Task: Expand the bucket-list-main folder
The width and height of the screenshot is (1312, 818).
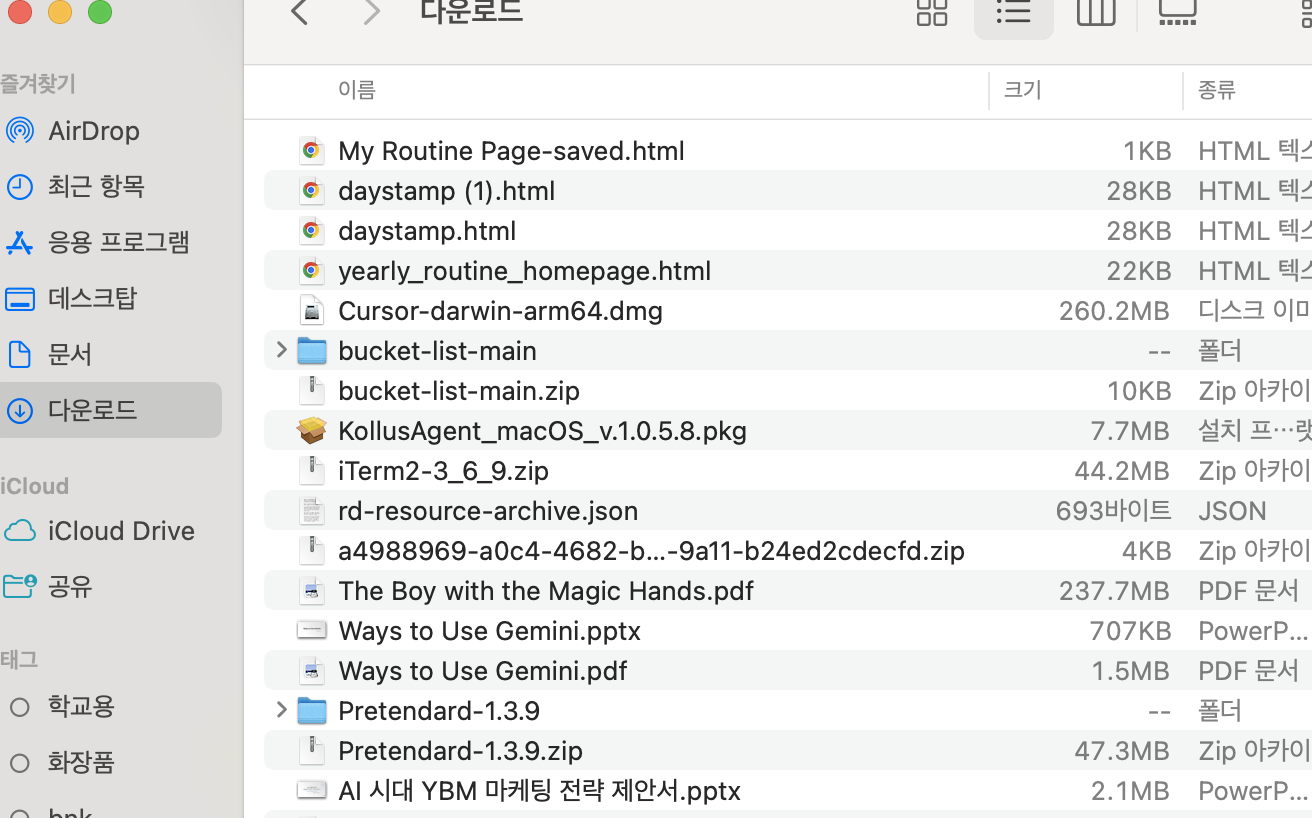Action: tap(280, 350)
